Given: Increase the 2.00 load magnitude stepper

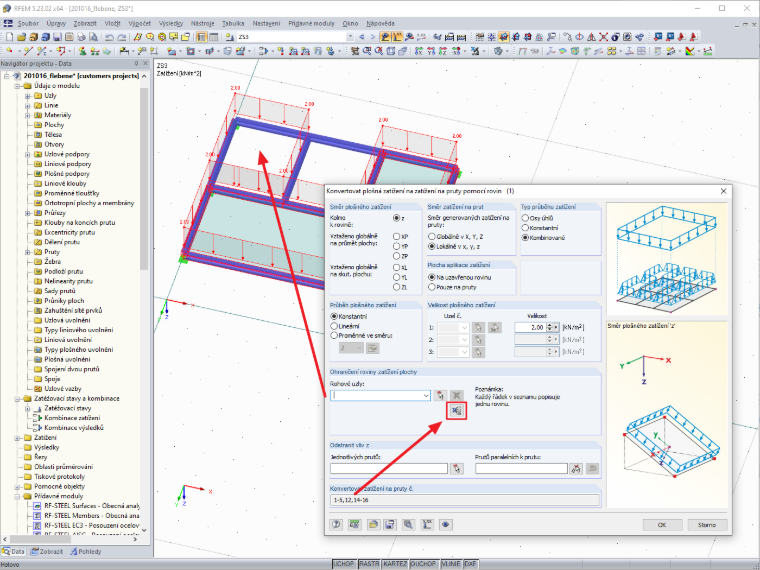Looking at the screenshot, I should click(549, 325).
